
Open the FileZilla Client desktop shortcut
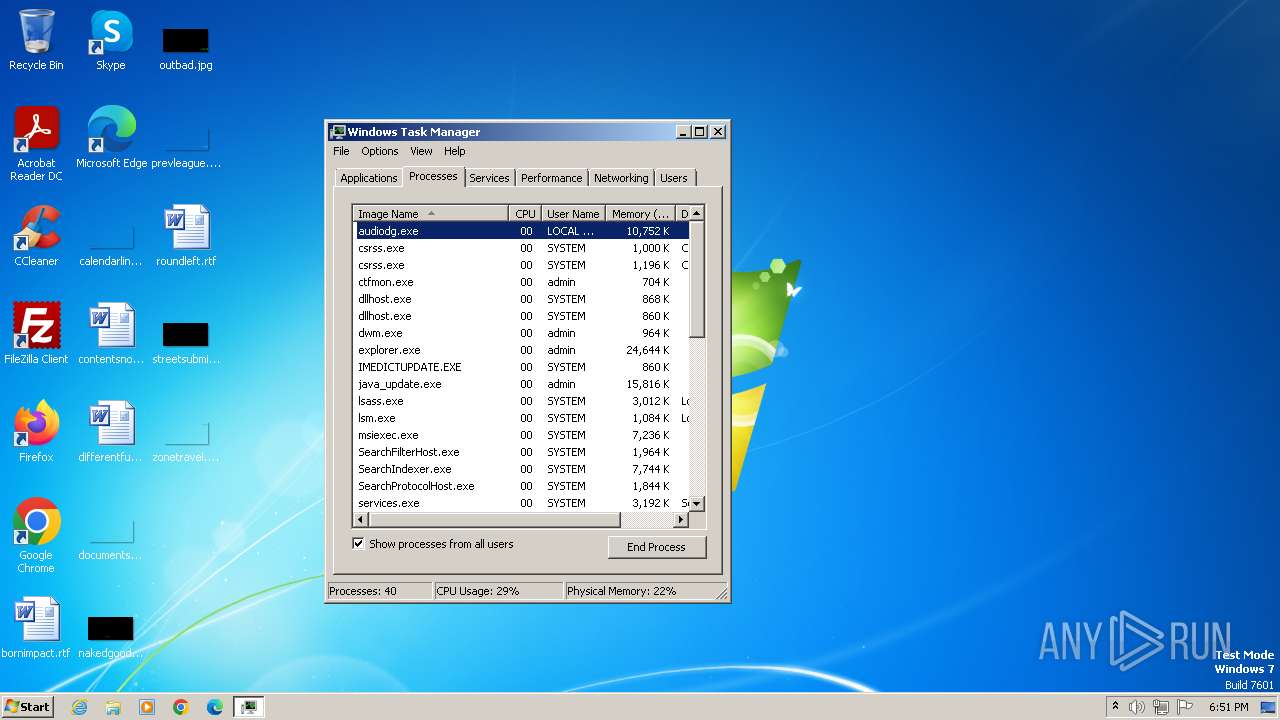point(36,334)
